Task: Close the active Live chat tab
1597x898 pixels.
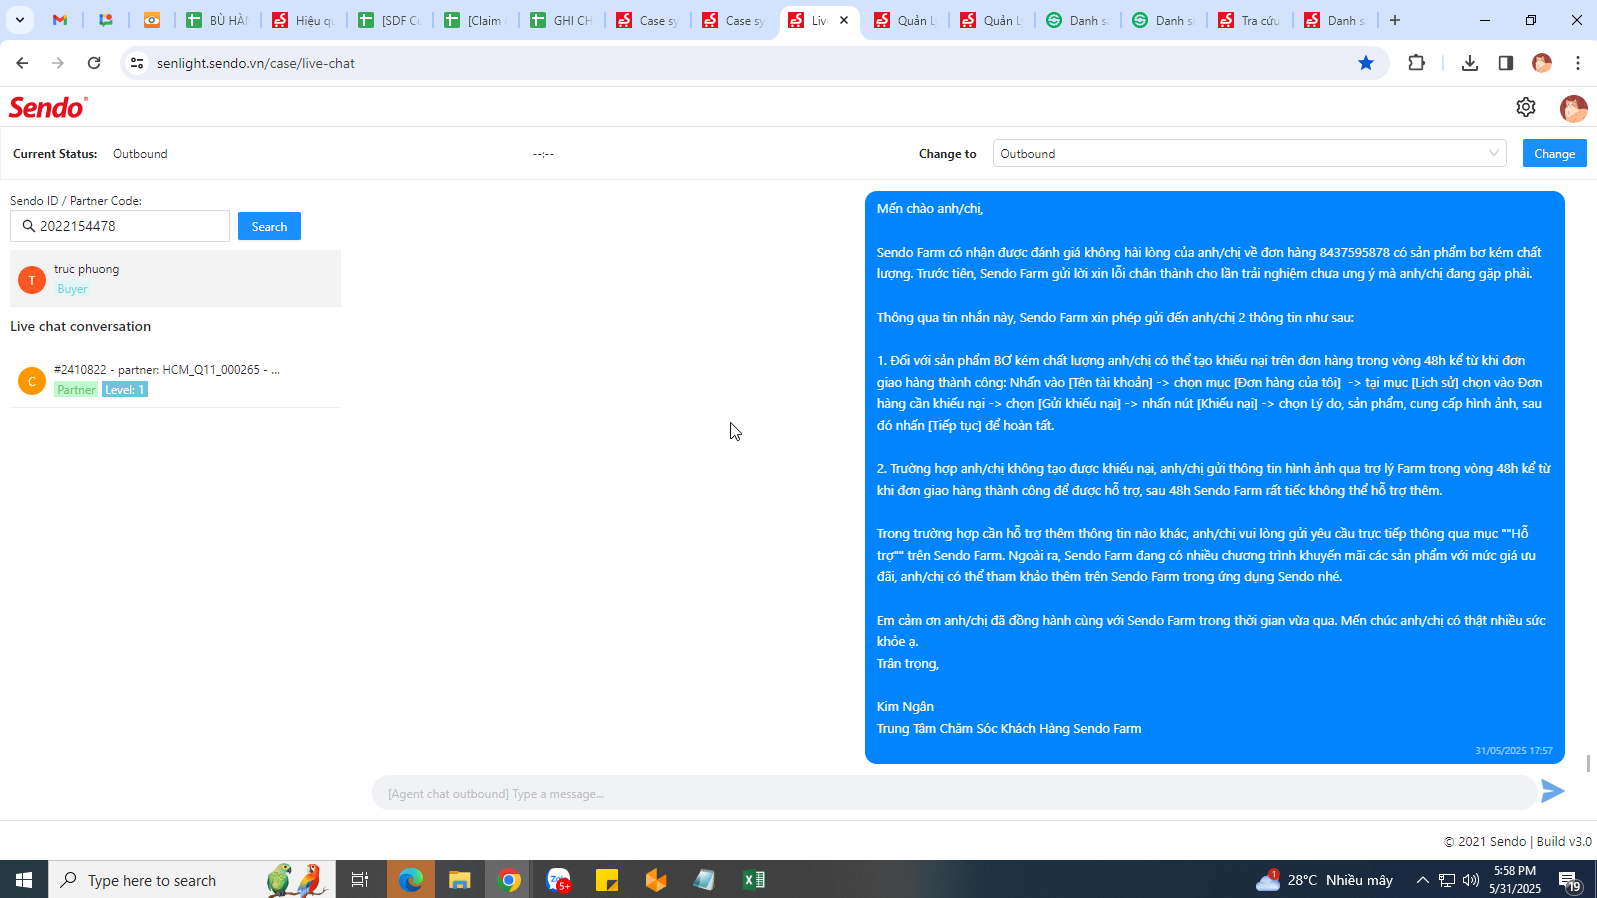Action: pyautogui.click(x=844, y=20)
